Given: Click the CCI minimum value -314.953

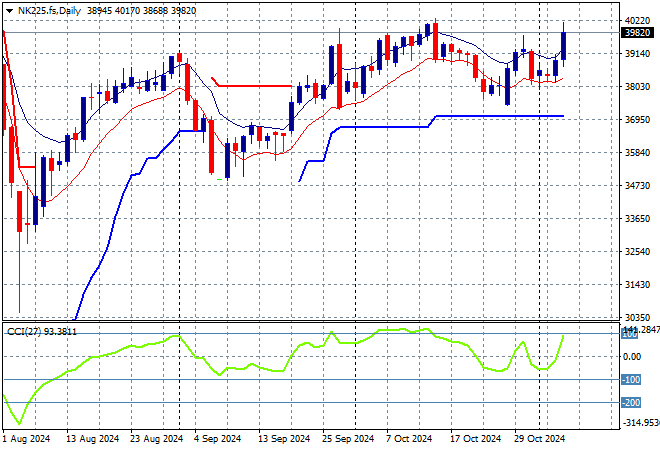Looking at the screenshot, I should (x=641, y=422).
